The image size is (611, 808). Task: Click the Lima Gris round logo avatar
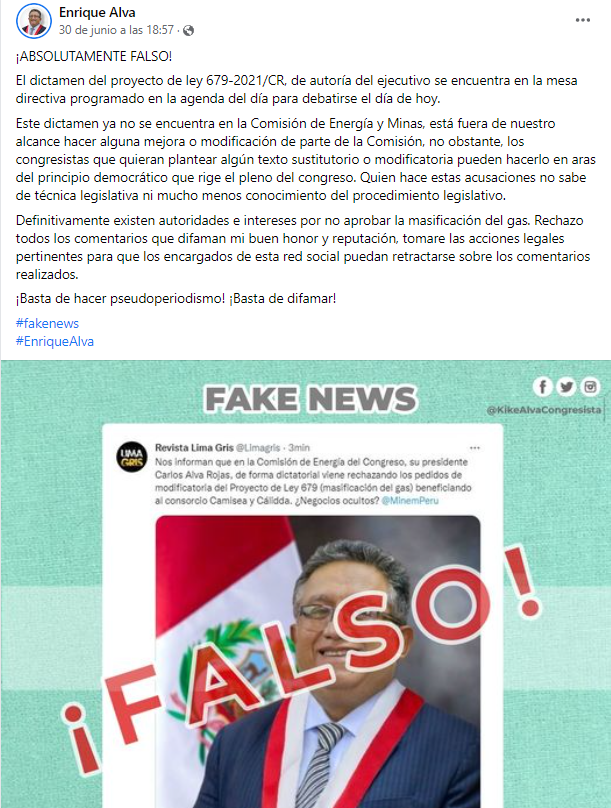131,457
